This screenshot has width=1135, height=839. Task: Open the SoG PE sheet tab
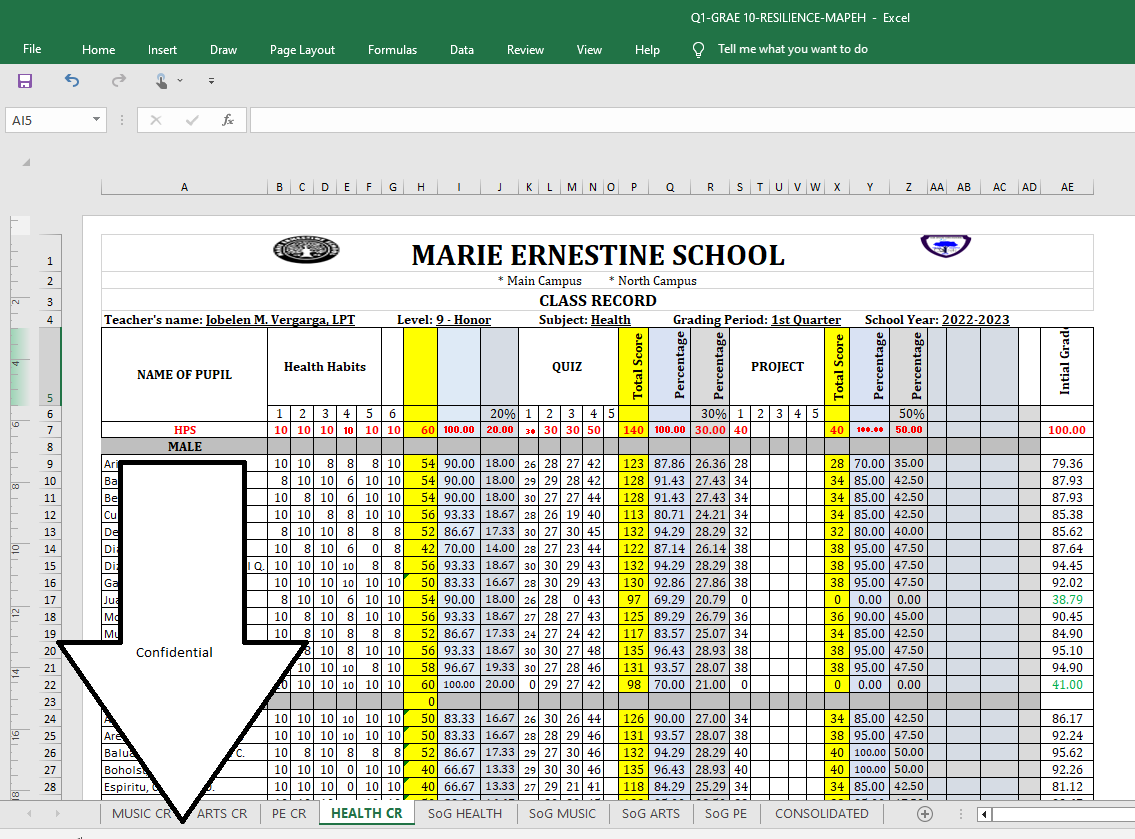pos(725,814)
